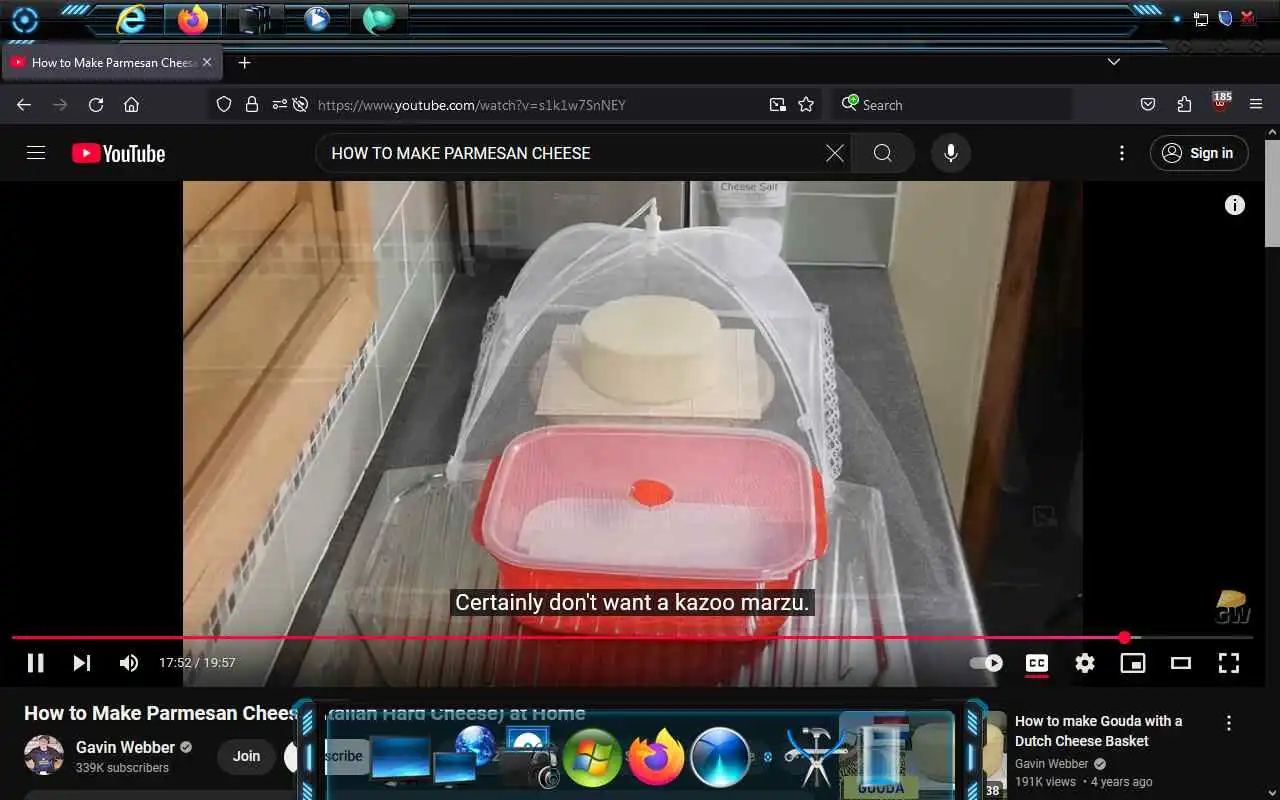Viewport: 1280px width, 800px height.
Task: Click the blocked autoplay permission icon
Action: (300, 105)
